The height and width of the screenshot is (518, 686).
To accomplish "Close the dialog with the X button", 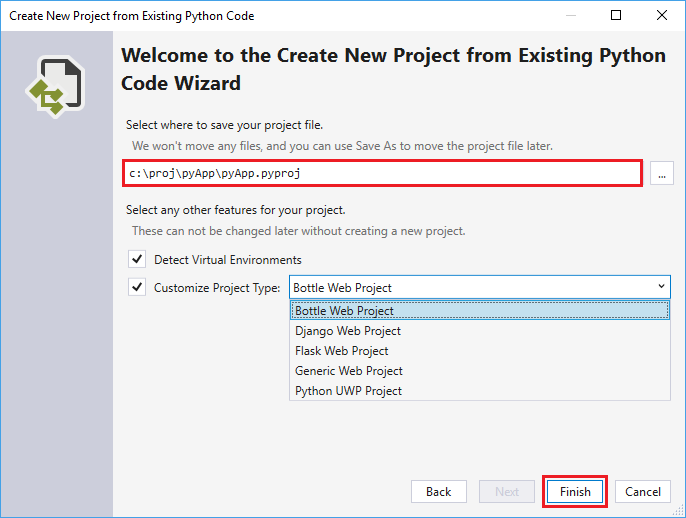I will pyautogui.click(x=662, y=16).
